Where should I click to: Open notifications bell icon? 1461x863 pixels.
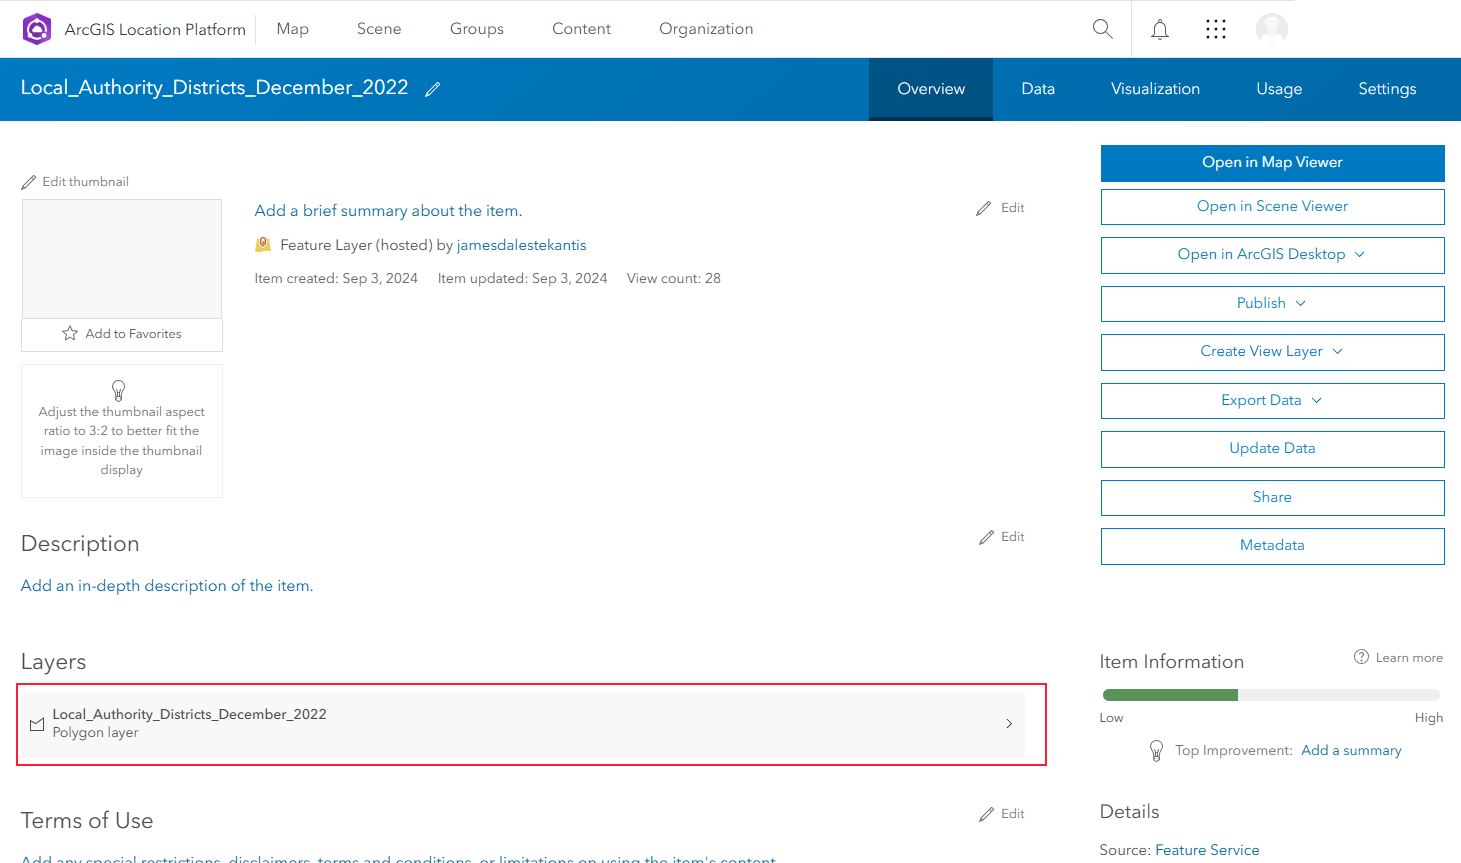click(1159, 30)
